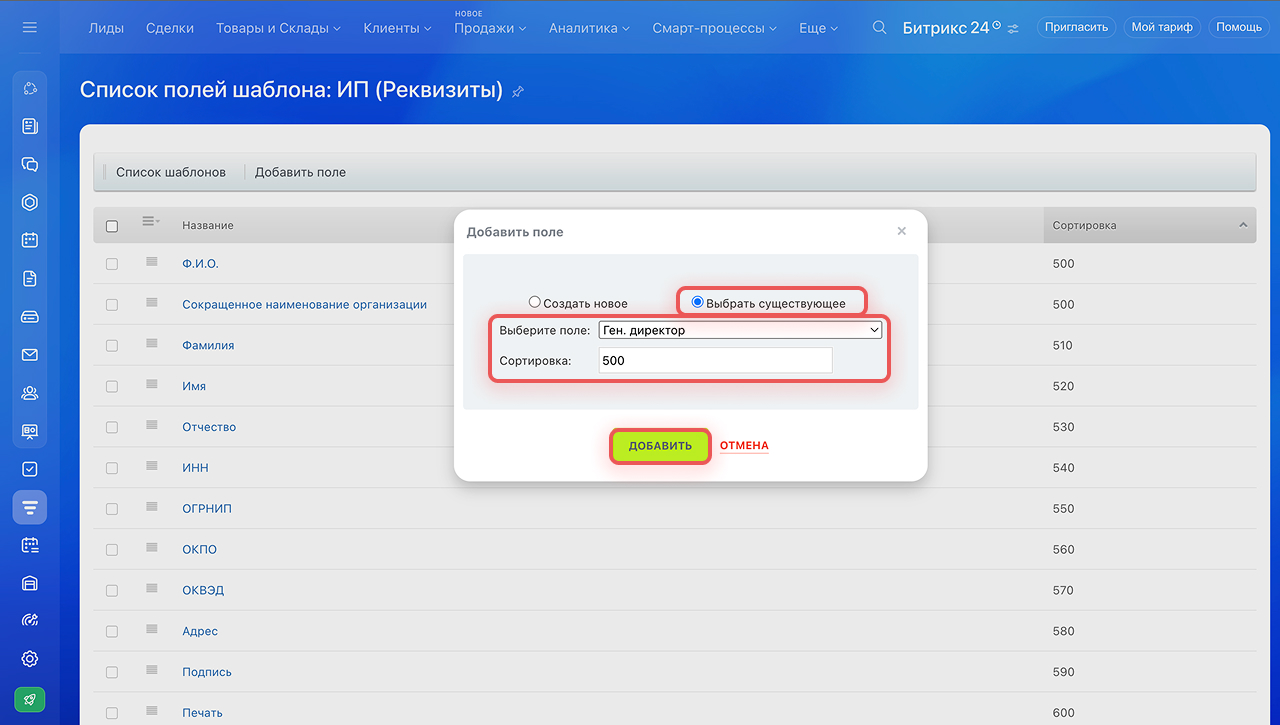
Task: Click the Пригласить button
Action: (x=1076, y=27)
